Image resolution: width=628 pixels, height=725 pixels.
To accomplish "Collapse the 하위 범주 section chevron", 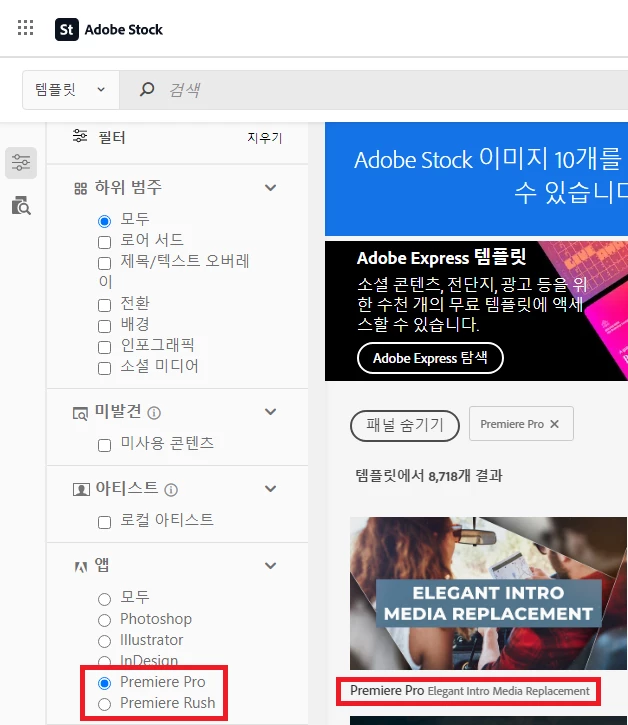I will [271, 188].
